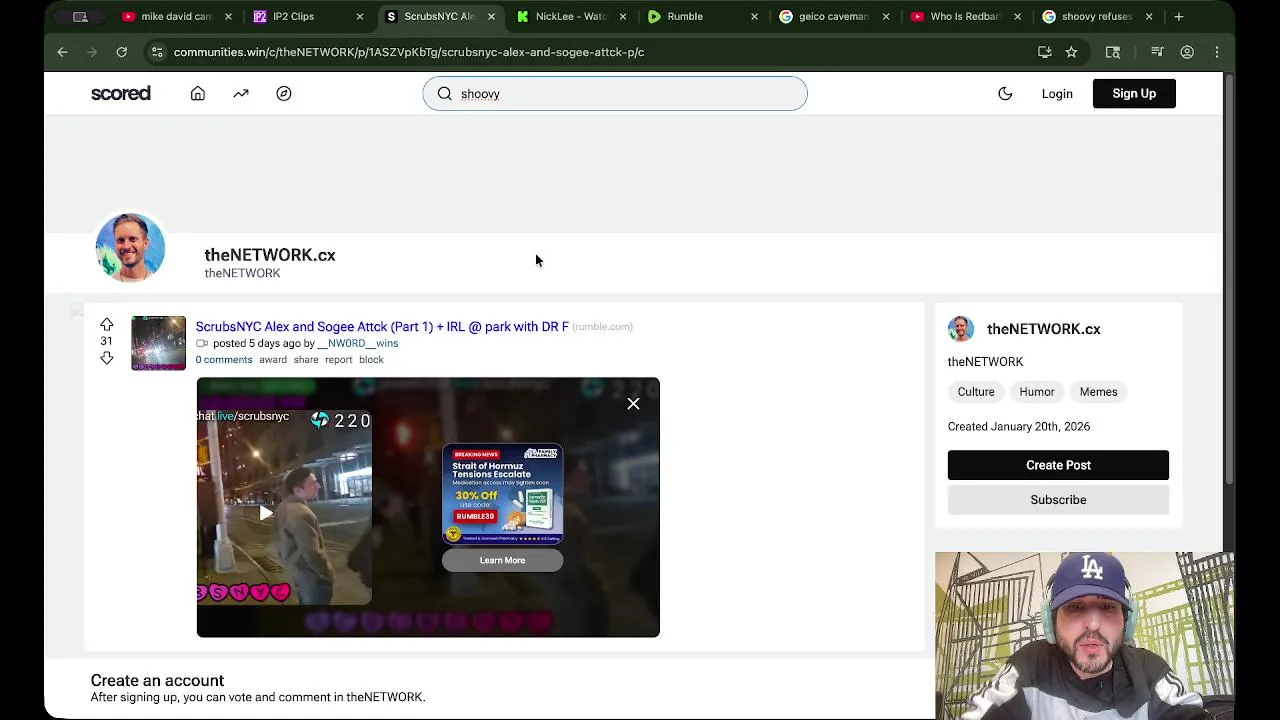Install app icon in address bar

click(1045, 52)
